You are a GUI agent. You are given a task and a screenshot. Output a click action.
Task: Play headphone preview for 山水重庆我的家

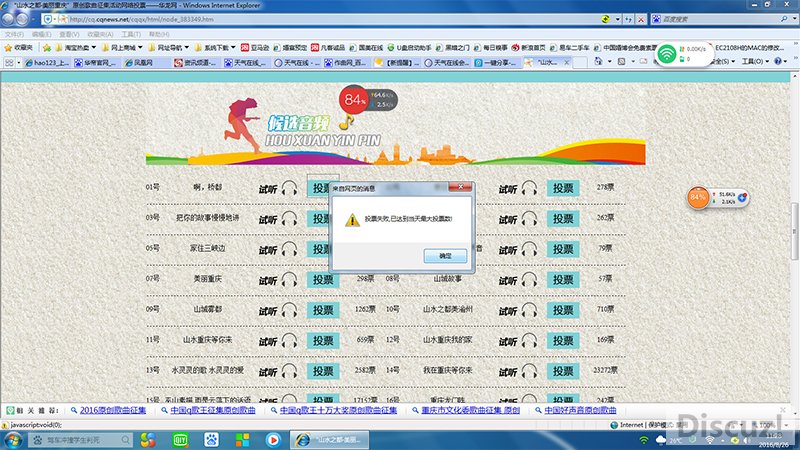point(529,341)
